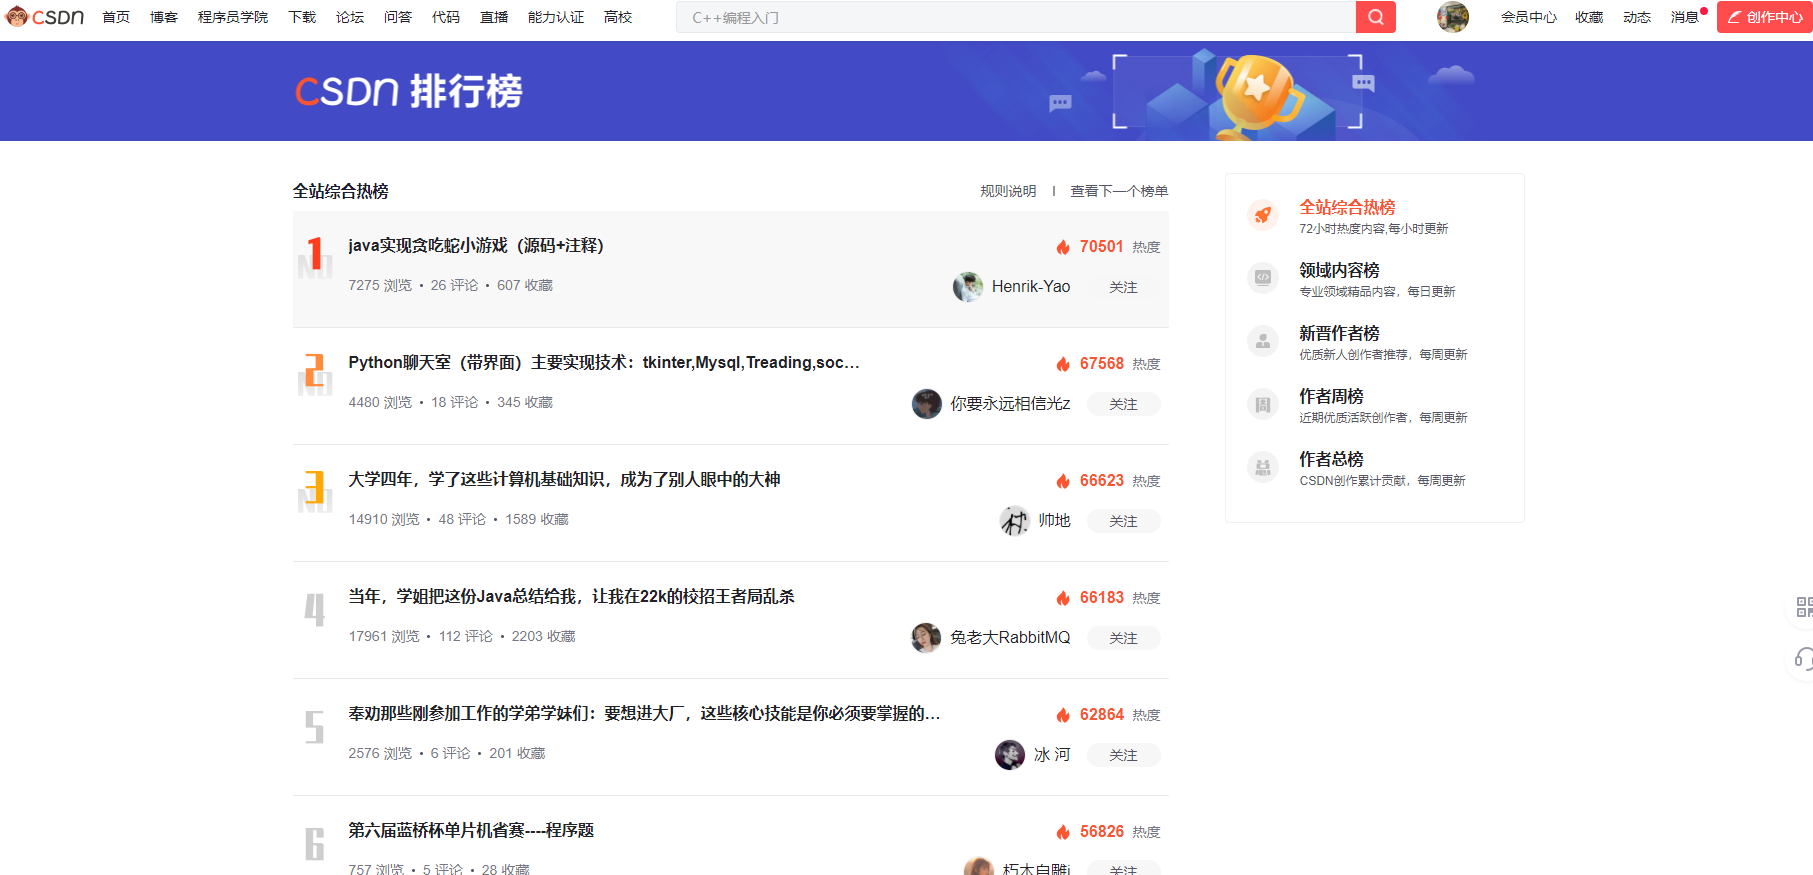Viewport: 1813px width, 875px height.
Task: Open the customer service headset icon
Action: tap(1803, 659)
